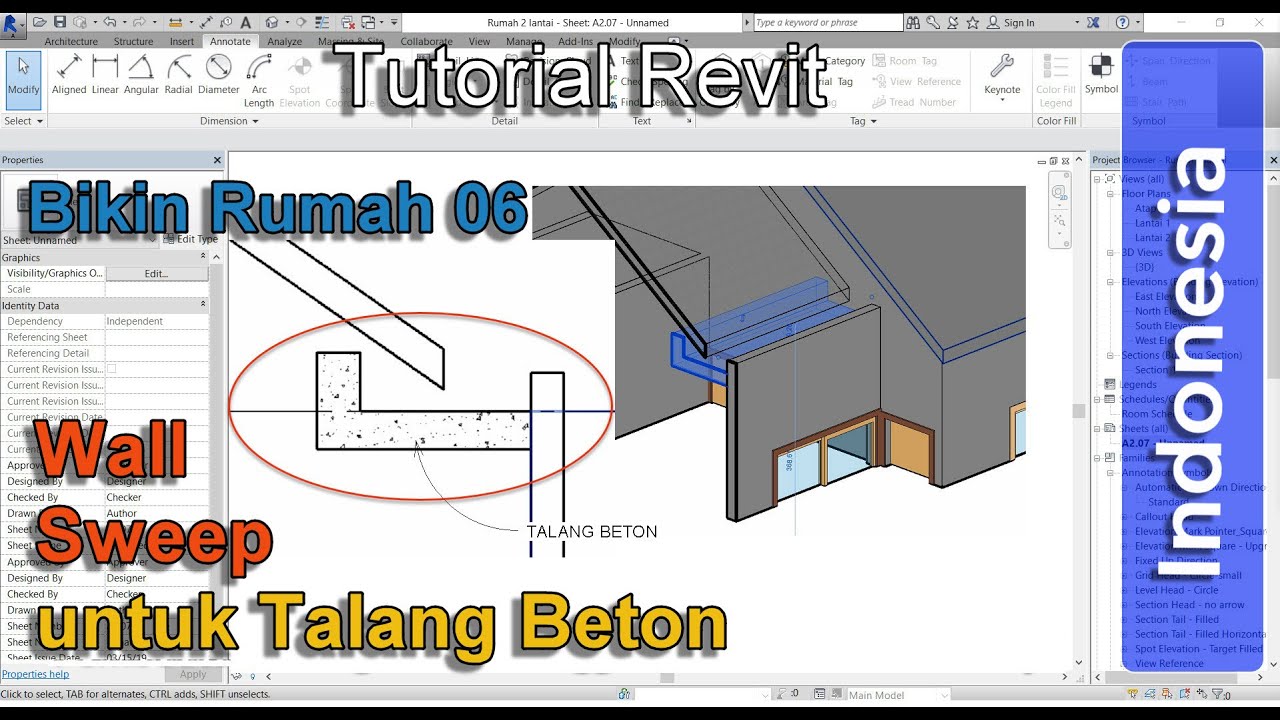Screen dimensions: 1280x720
Task: Select the Measure tool in quick access toolbar
Action: [175, 22]
